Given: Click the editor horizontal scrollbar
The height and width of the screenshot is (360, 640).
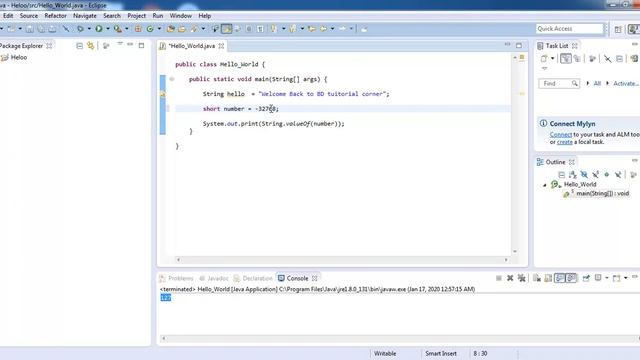Looking at the screenshot, I should coord(342,260).
